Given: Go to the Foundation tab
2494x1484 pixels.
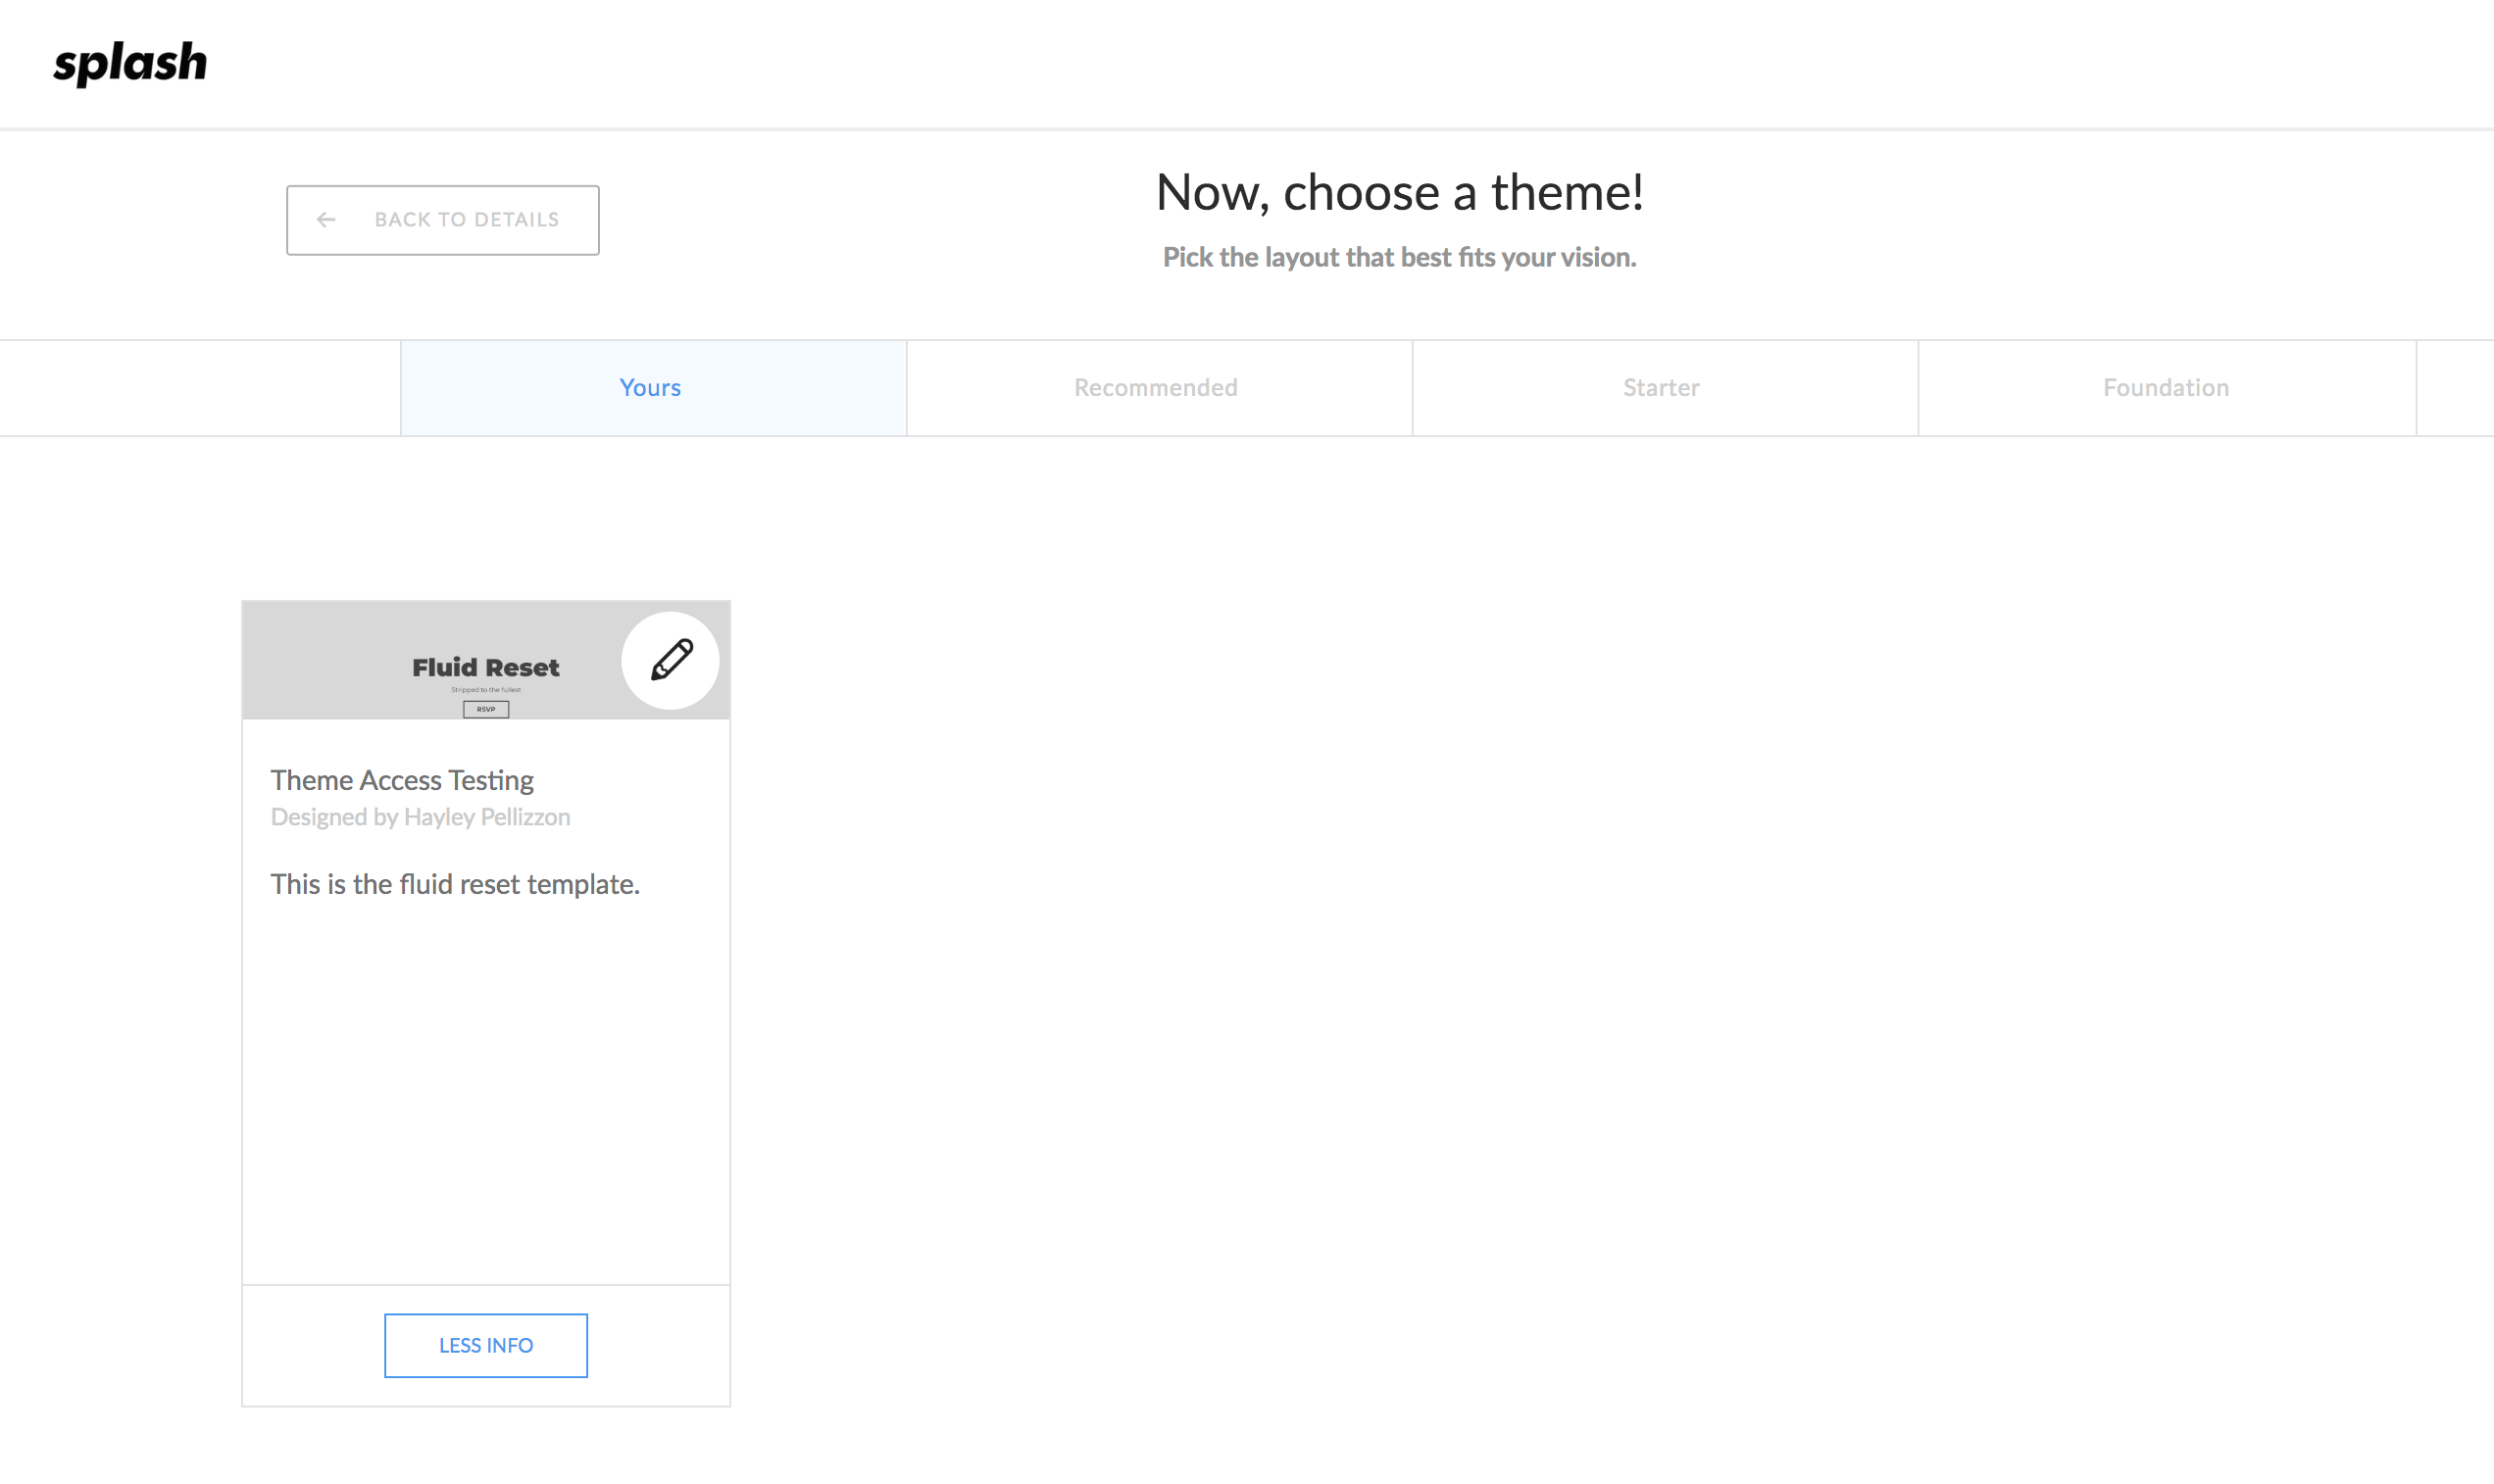Looking at the screenshot, I should pyautogui.click(x=2167, y=388).
